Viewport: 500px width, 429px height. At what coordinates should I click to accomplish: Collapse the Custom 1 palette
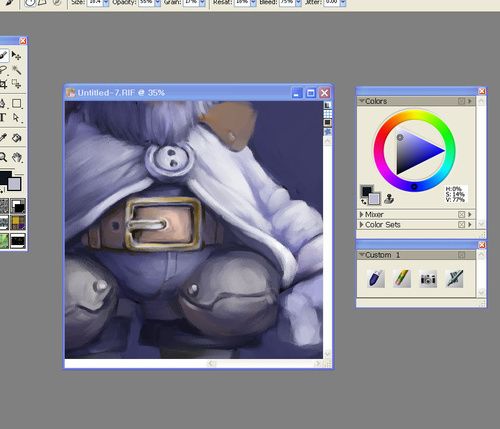coord(361,255)
